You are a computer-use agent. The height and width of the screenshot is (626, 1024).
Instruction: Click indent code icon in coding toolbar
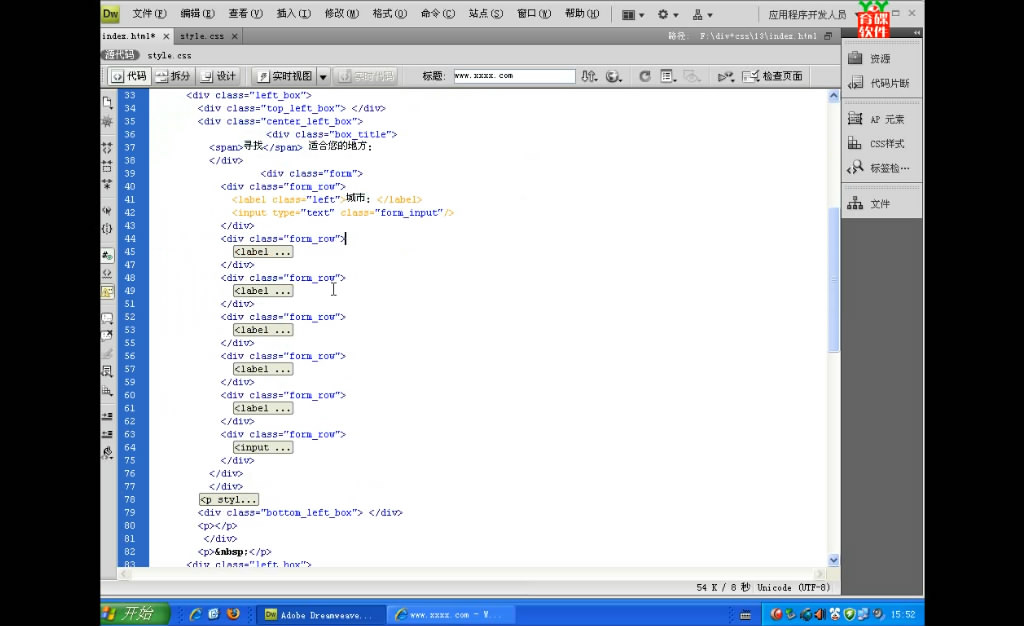coord(107,416)
